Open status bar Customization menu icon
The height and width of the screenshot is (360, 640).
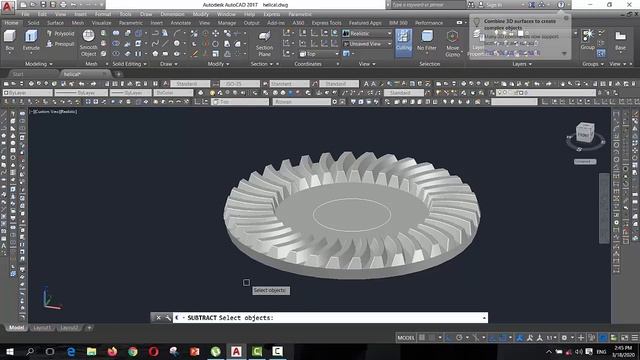pyautogui.click(x=635, y=338)
